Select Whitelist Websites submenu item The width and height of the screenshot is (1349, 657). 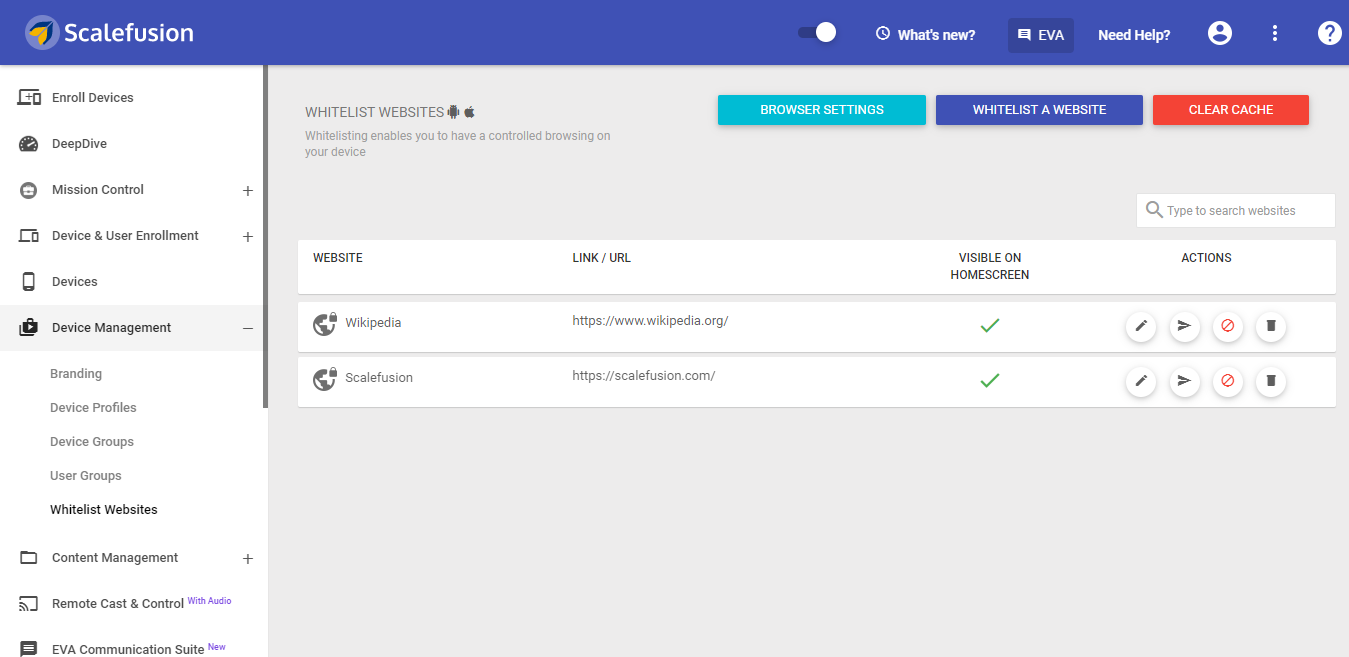click(104, 509)
